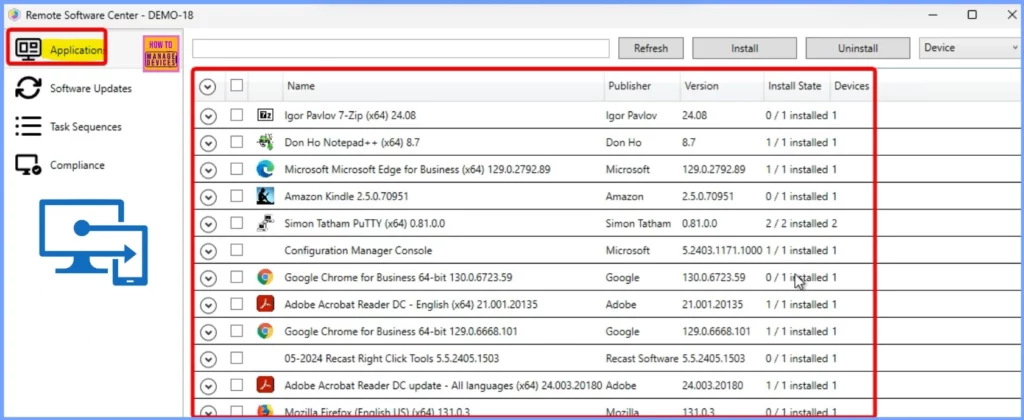The width and height of the screenshot is (1024, 420).
Task: Expand the Notepad++ row details
Action: 208,143
